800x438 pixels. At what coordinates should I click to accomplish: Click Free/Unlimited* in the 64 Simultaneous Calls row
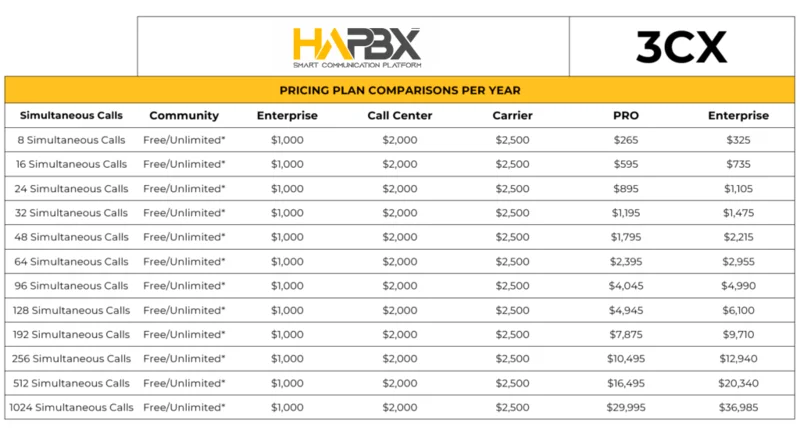[x=184, y=262]
